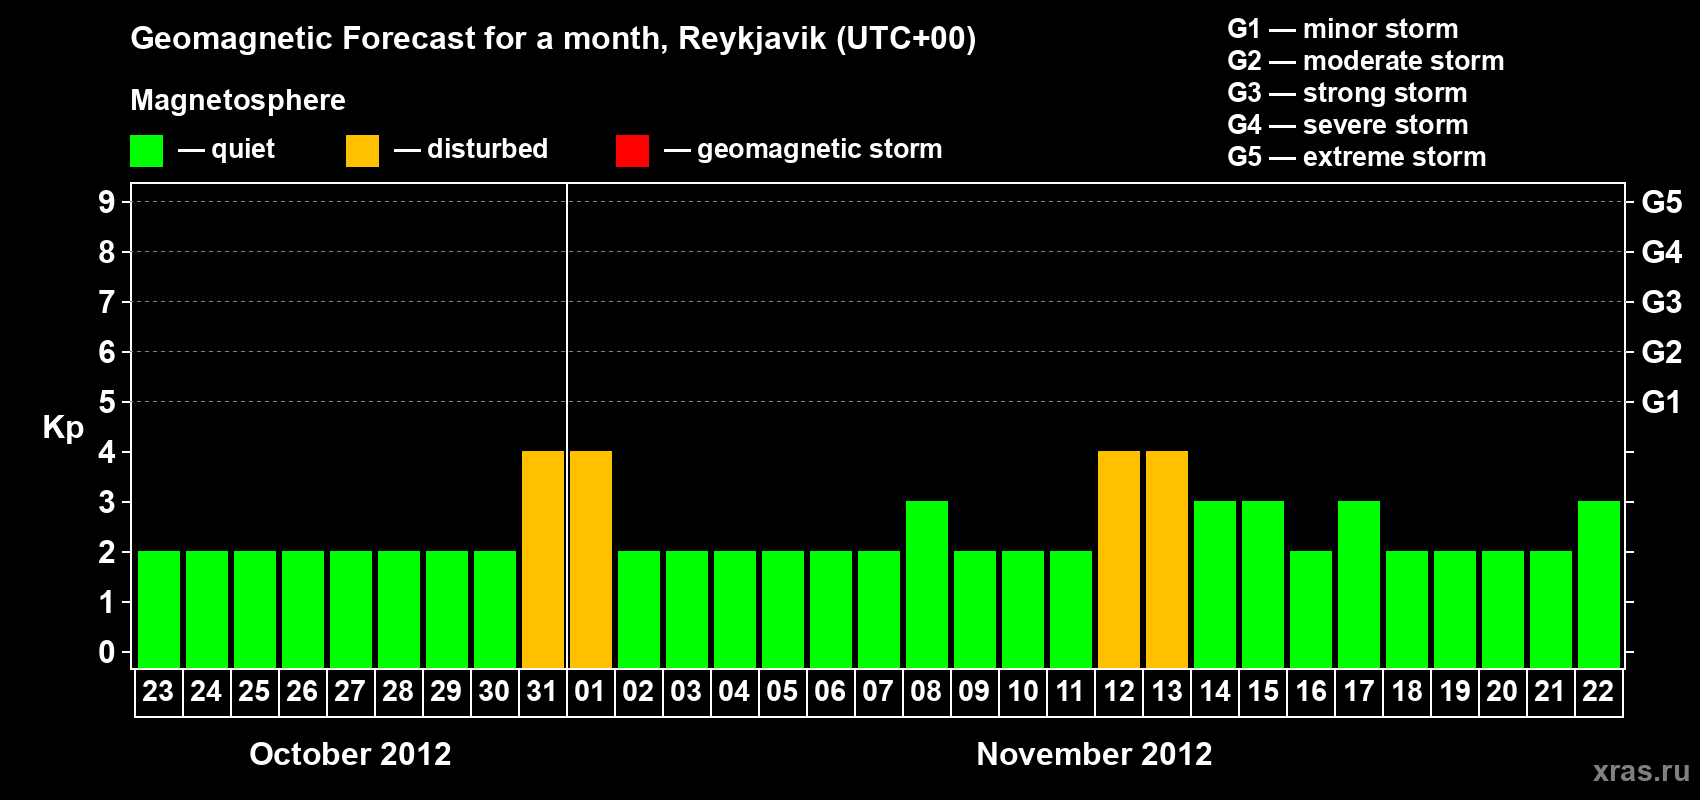Click the green bar for November 14
1700x800 pixels.
[x=1215, y=584]
